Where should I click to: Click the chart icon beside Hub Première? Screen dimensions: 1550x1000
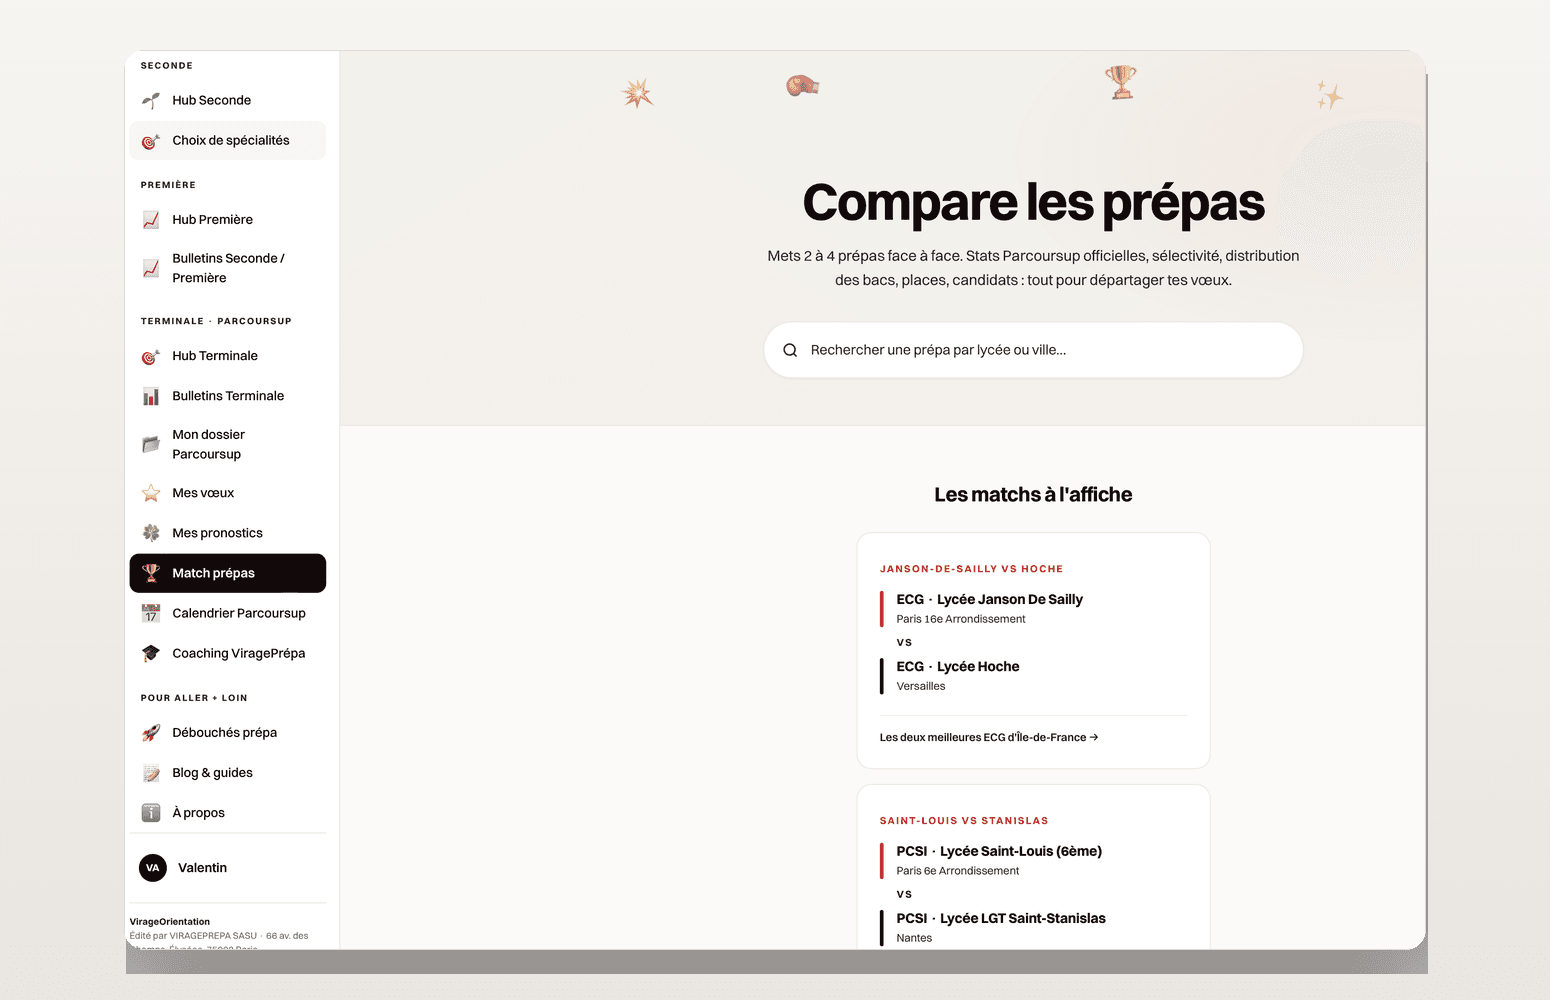151,220
